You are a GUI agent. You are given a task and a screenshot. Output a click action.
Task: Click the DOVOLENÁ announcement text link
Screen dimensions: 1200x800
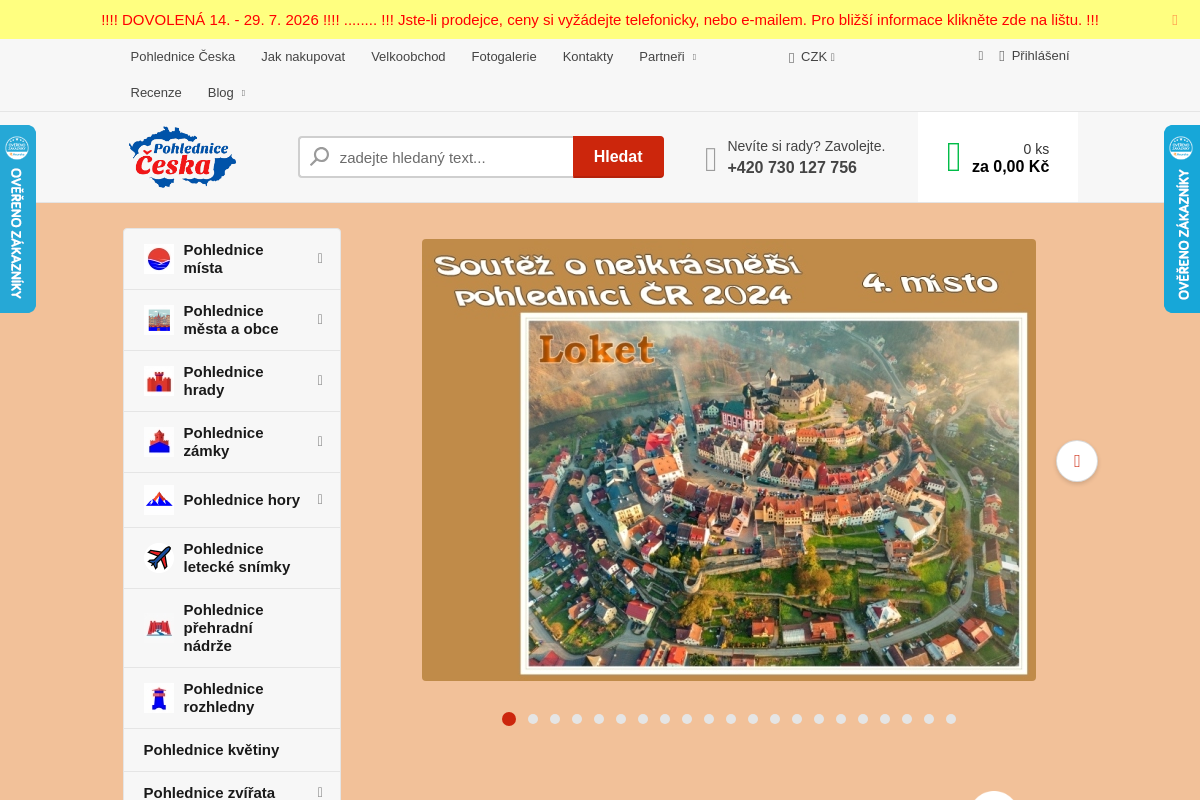pyautogui.click(x=600, y=20)
